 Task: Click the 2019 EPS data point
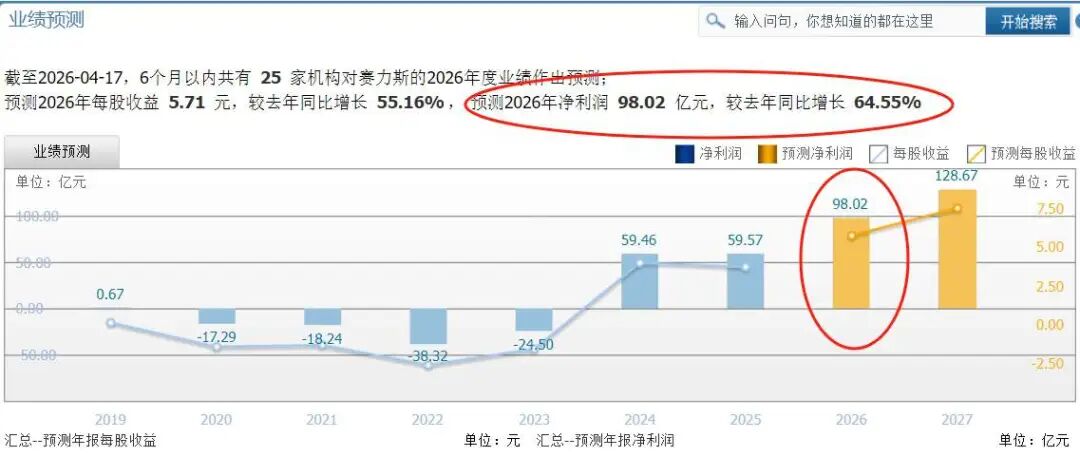click(111, 323)
